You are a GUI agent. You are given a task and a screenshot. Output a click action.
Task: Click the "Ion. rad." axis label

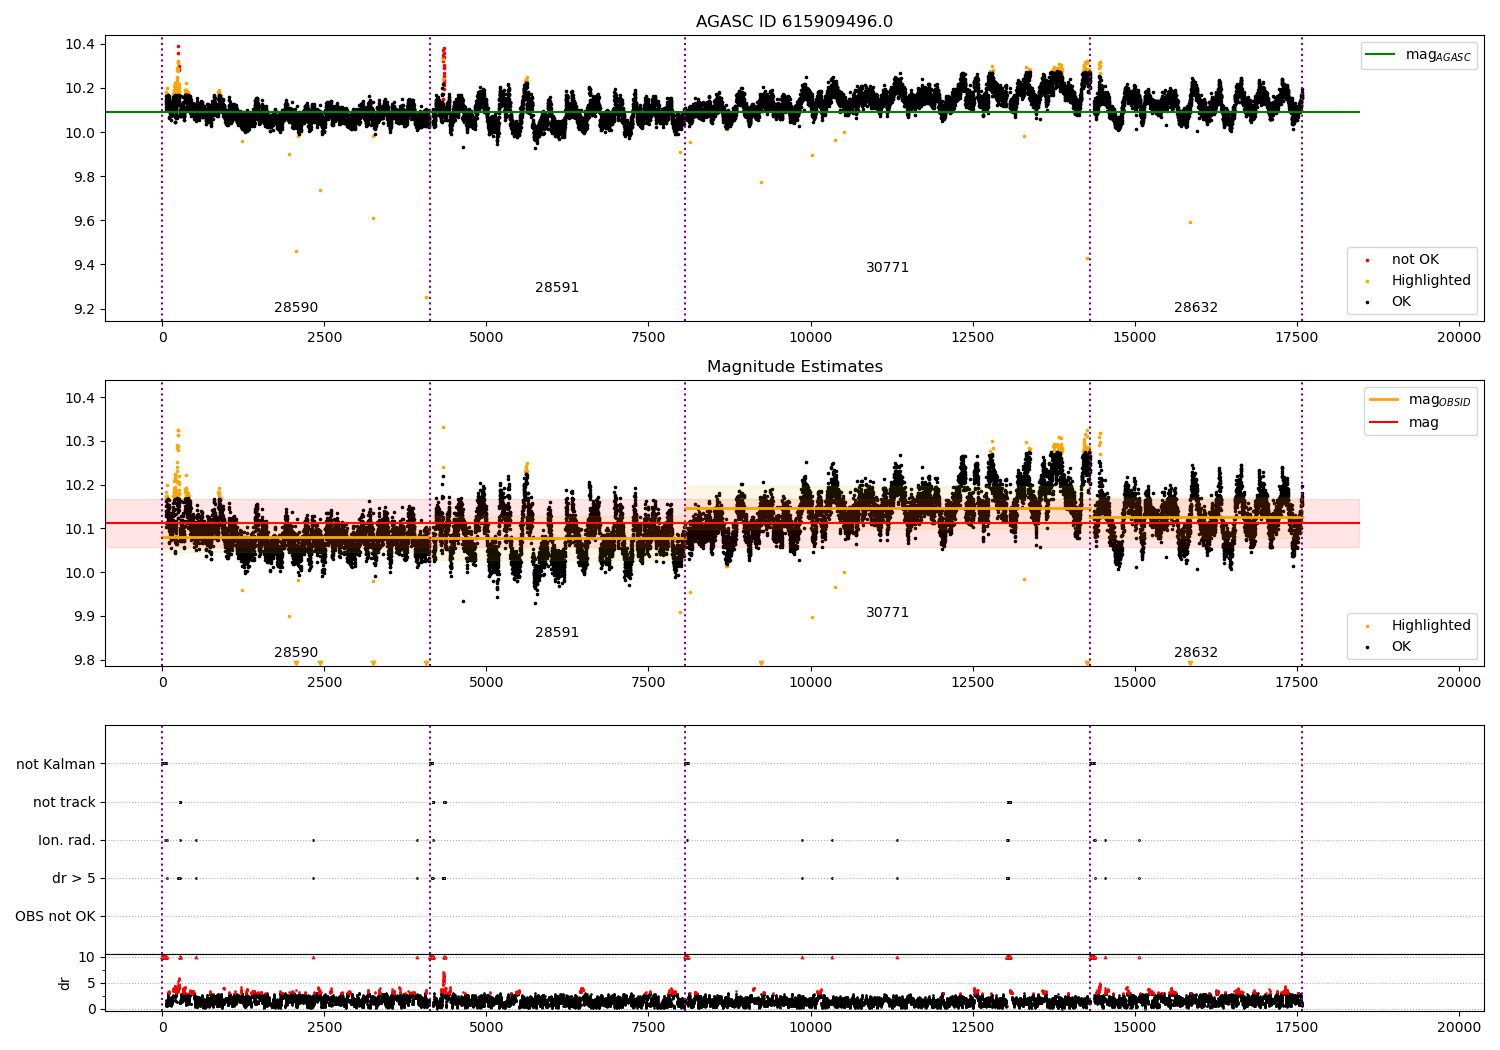pos(67,841)
